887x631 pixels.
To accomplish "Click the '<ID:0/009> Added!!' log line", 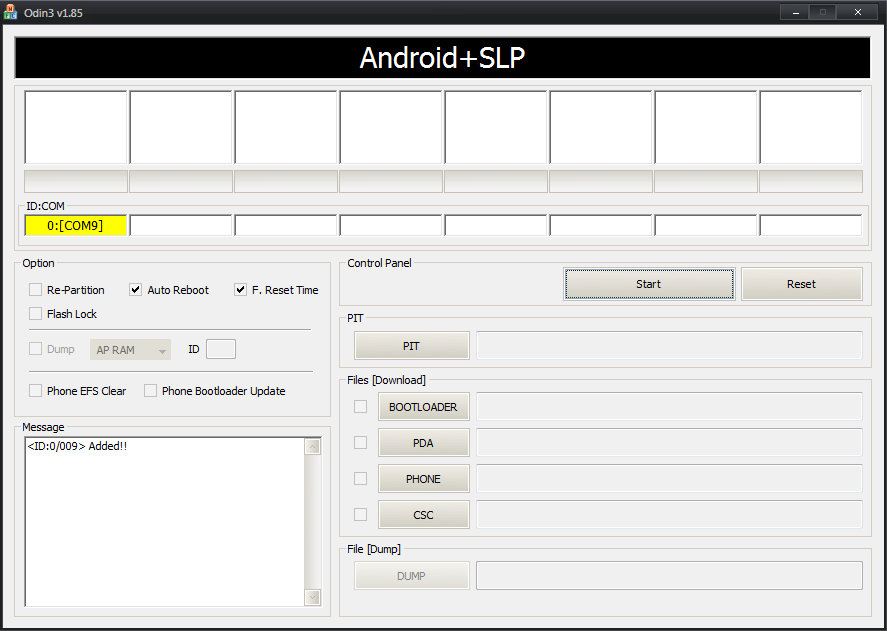I will pyautogui.click(x=77, y=446).
